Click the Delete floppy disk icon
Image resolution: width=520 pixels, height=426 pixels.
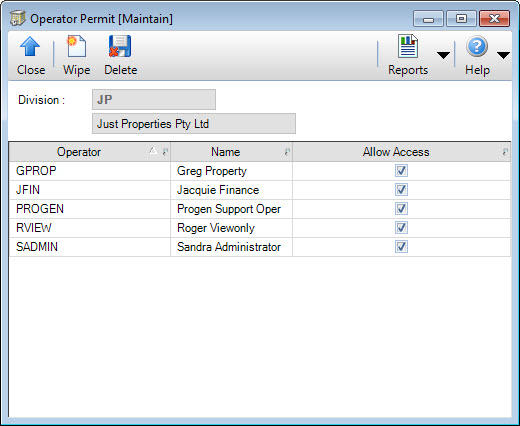[x=120, y=46]
